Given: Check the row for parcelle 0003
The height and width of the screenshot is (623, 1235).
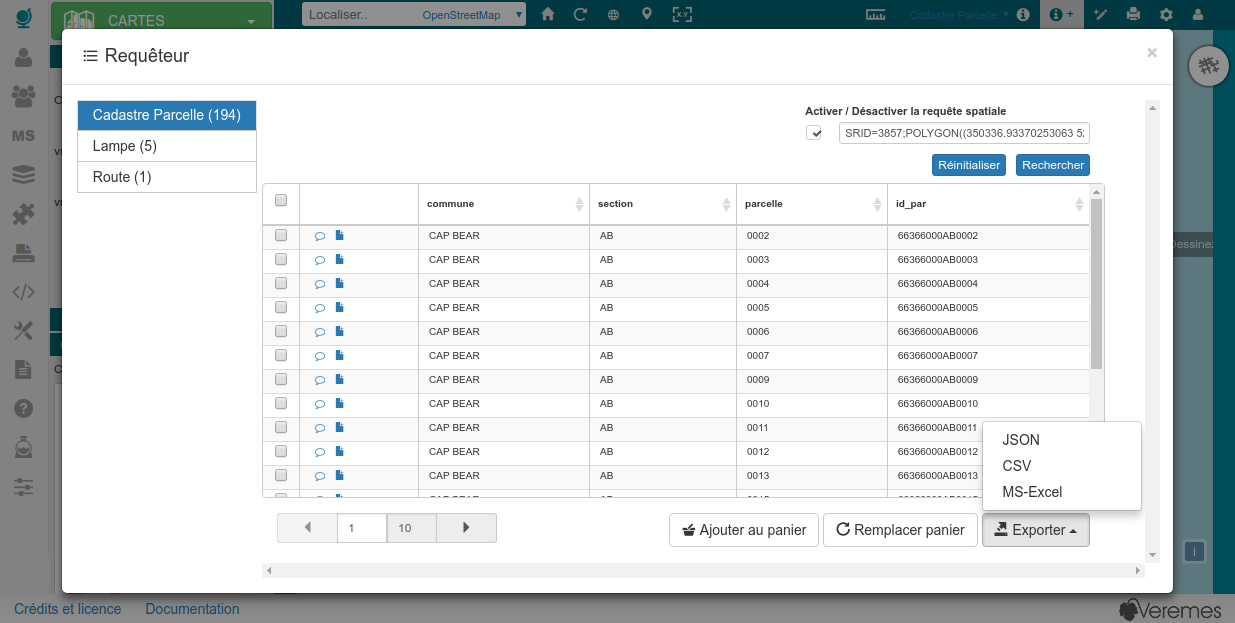Looking at the screenshot, I should click(281, 259).
